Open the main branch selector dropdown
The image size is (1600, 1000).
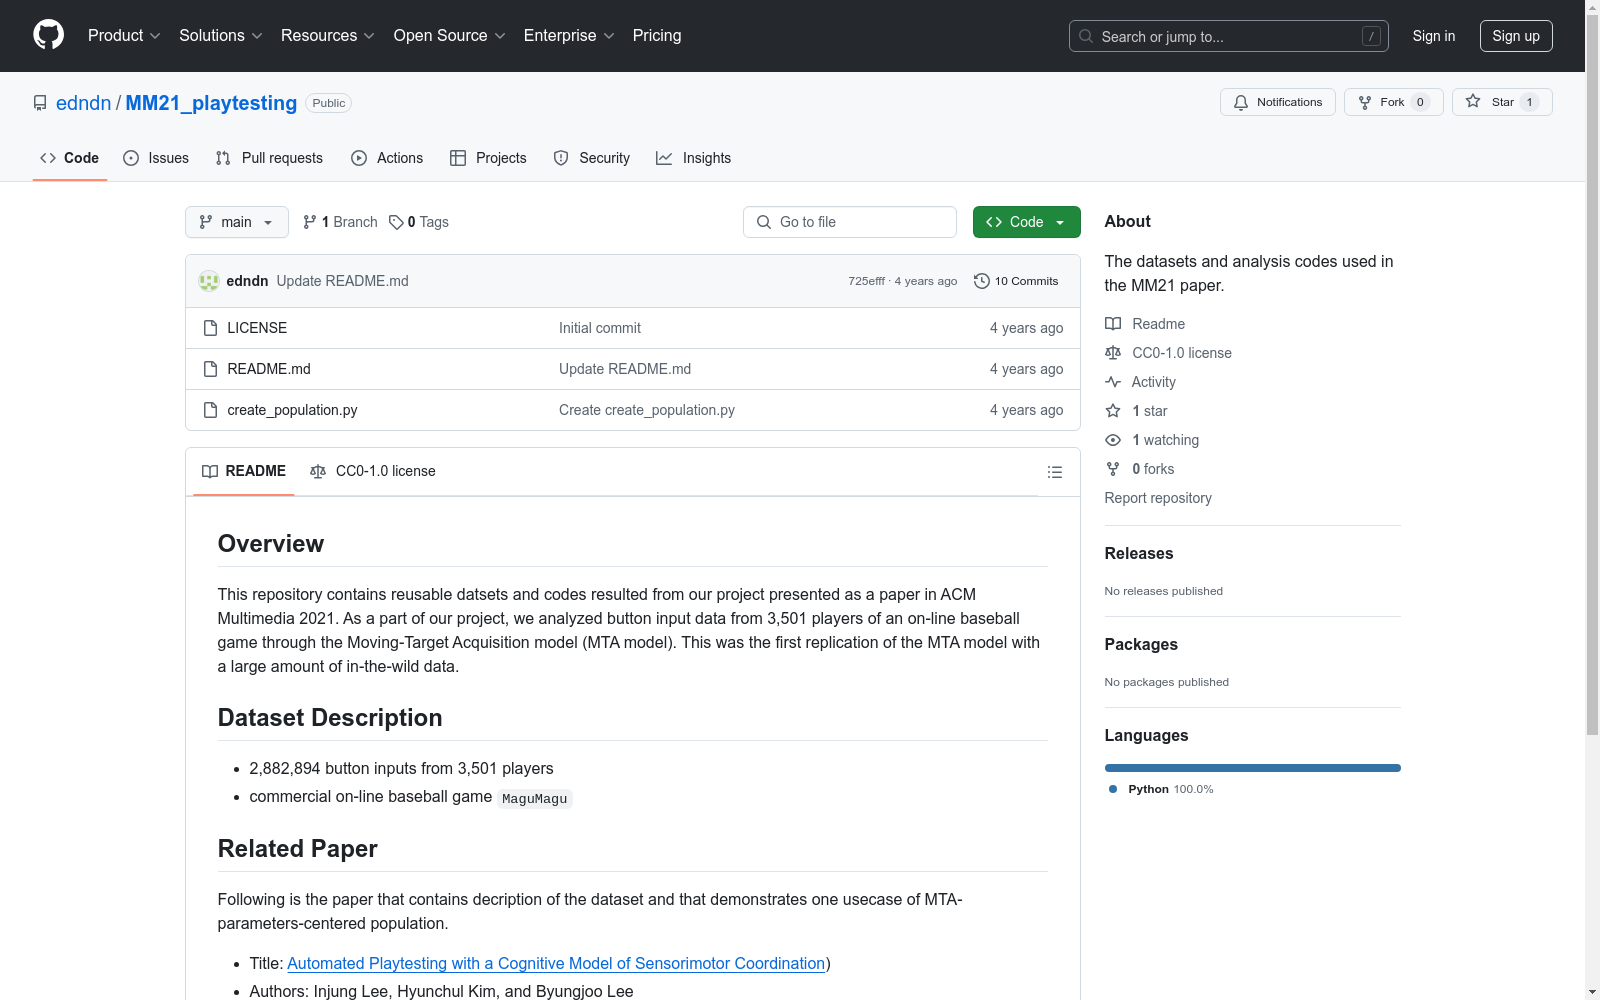tap(237, 222)
